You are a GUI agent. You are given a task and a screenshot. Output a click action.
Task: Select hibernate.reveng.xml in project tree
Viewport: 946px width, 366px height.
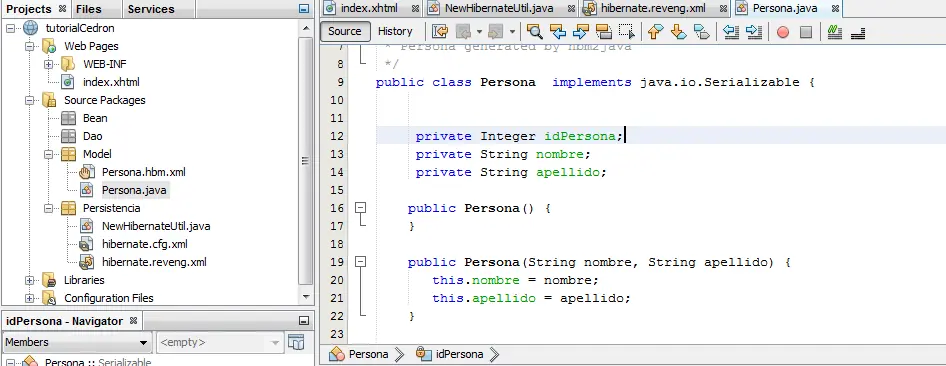tap(154, 262)
